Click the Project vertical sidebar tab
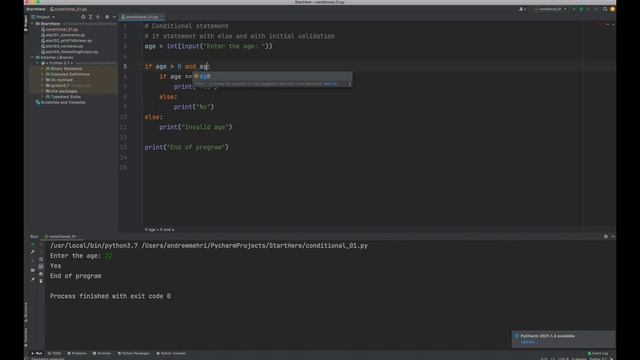This screenshot has height=360, width=640. click(x=26, y=23)
